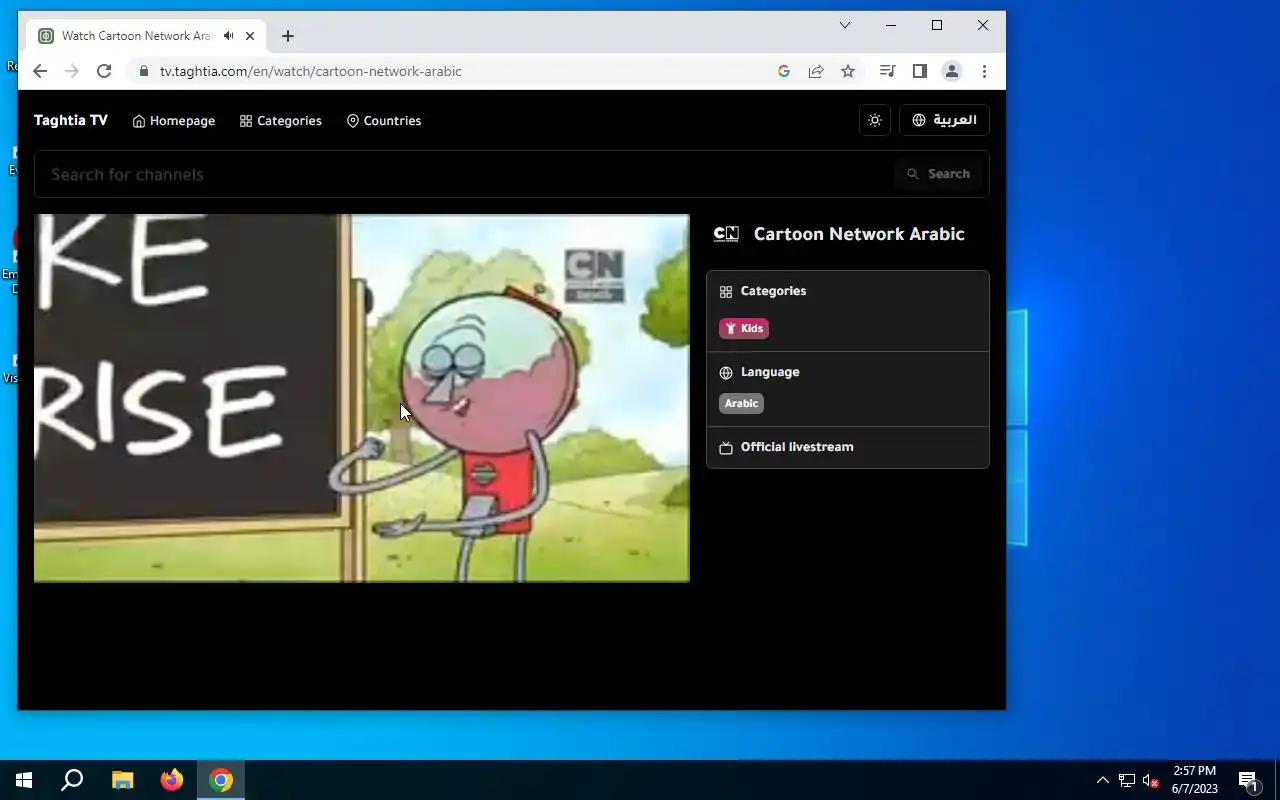Open a new browser tab
The image size is (1280, 800).
point(288,36)
